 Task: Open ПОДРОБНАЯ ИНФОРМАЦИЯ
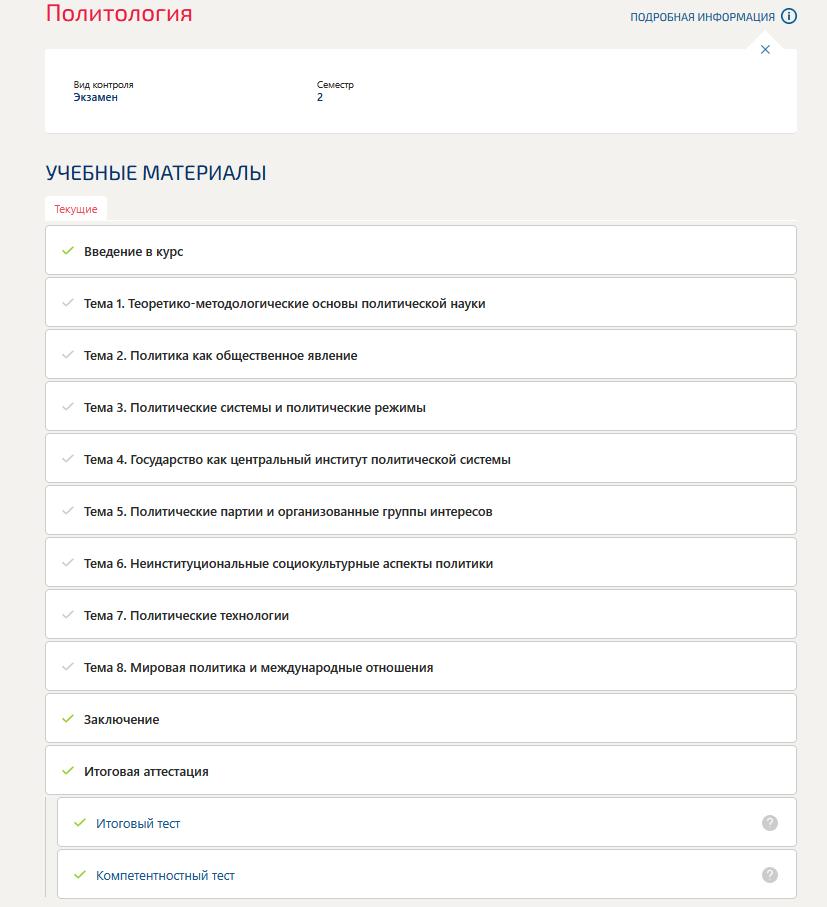702,15
